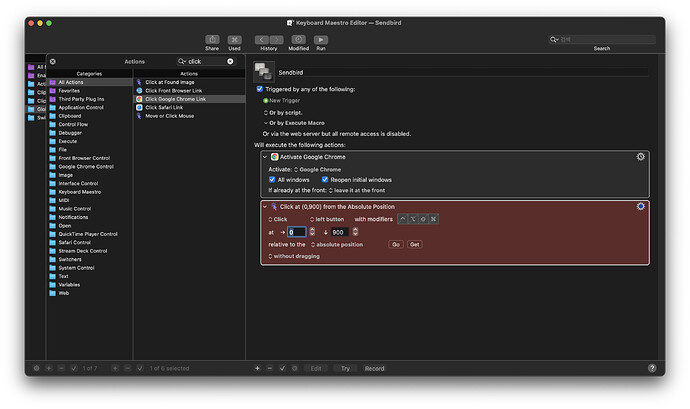Screen dimensions: 690x409
Task: Step the vertical coordinate stepper next to 900
Action: (355, 232)
